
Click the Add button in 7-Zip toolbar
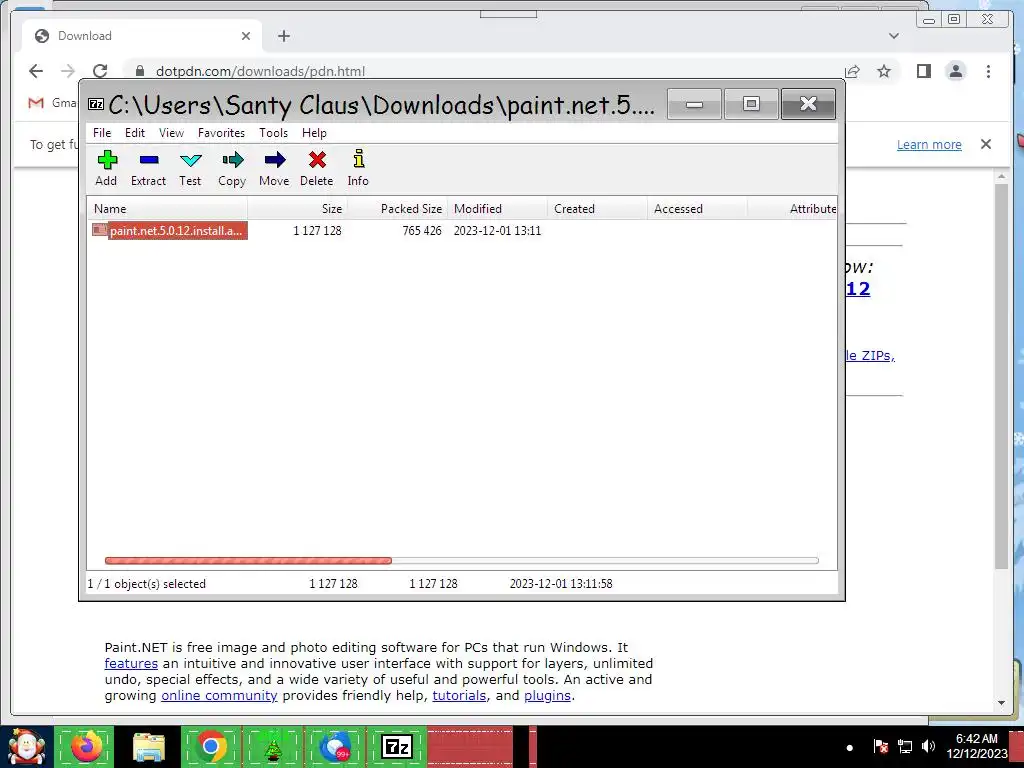tap(106, 168)
